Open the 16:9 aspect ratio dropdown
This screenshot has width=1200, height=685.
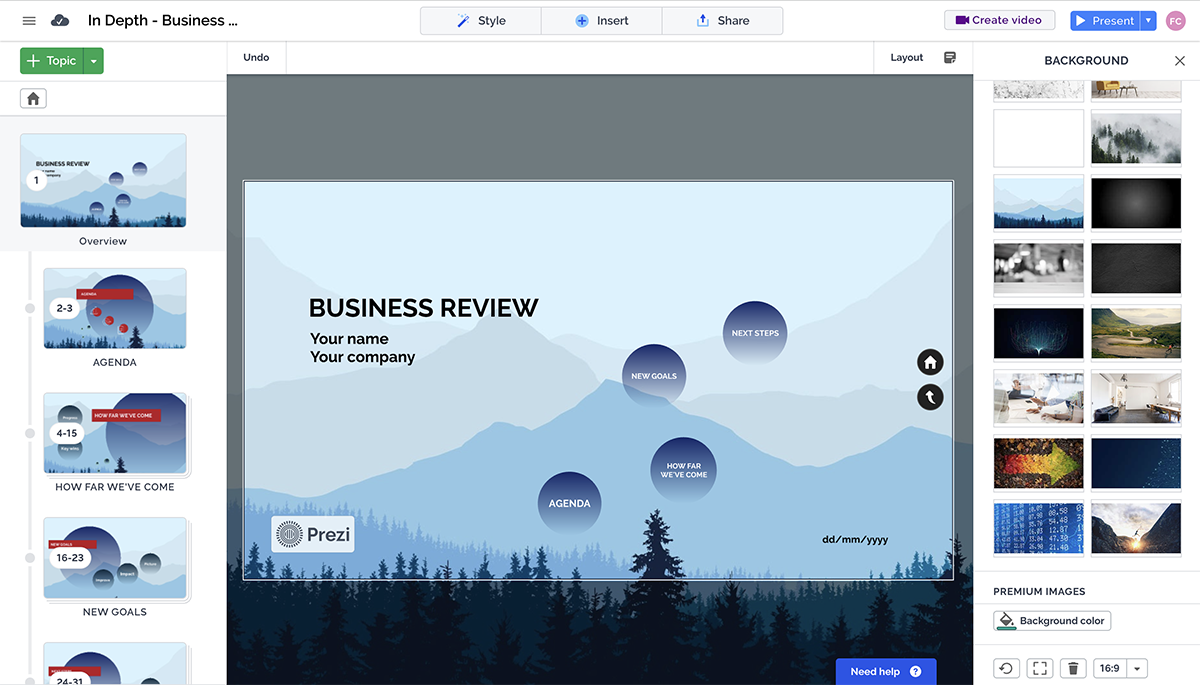(1135, 668)
